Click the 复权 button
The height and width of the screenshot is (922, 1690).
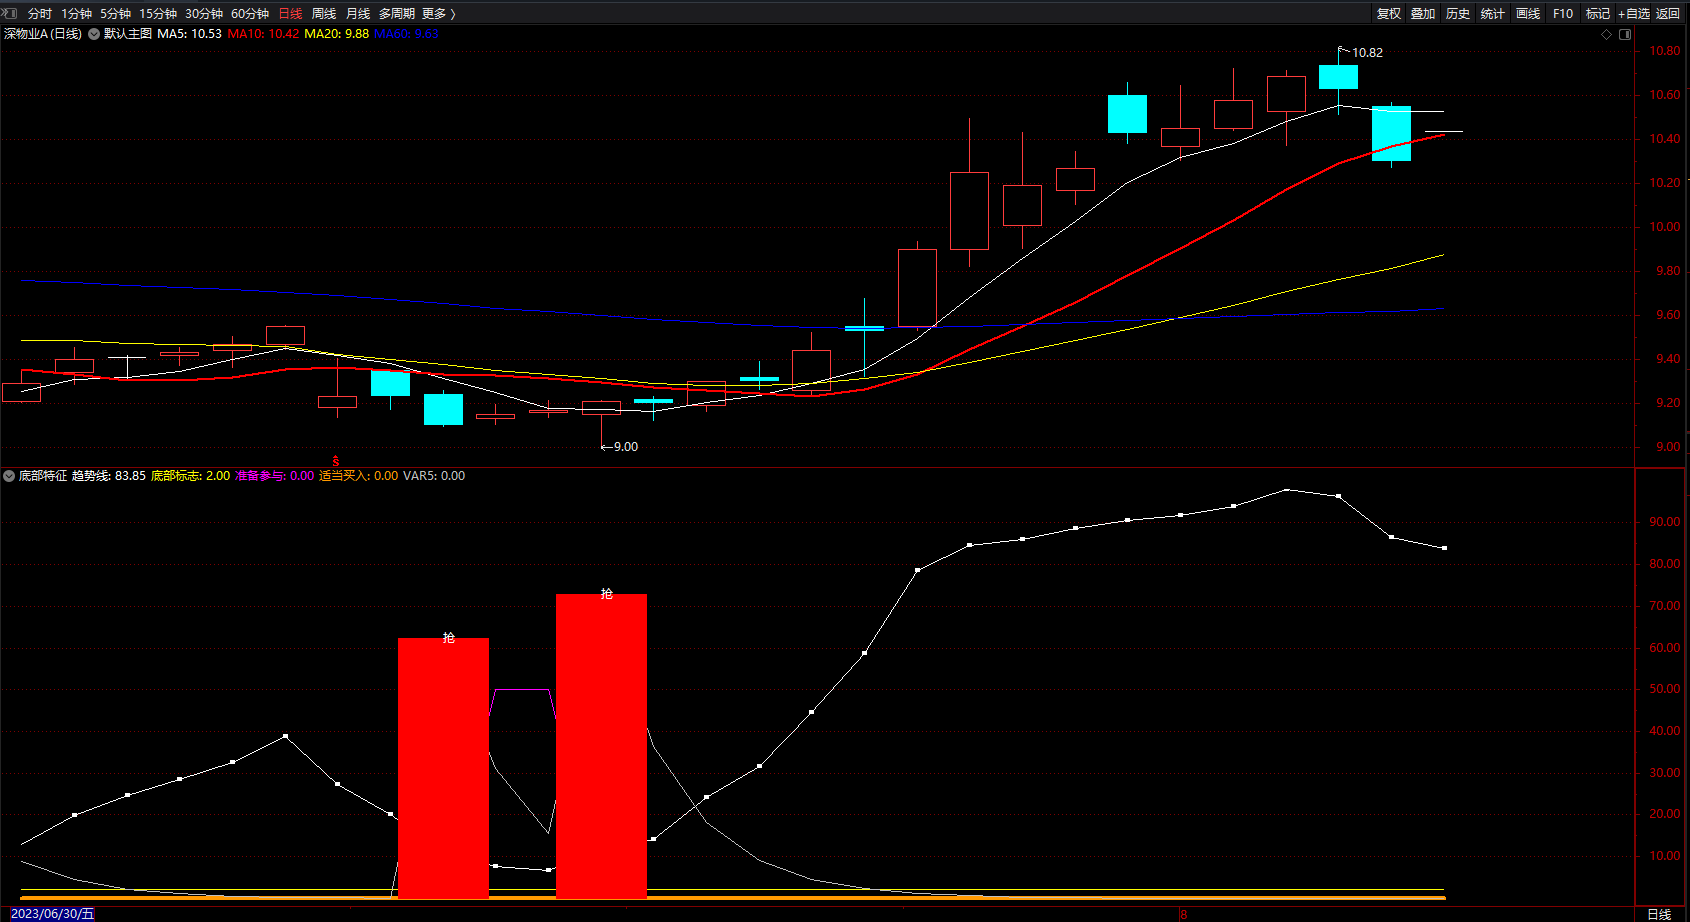[x=1389, y=14]
